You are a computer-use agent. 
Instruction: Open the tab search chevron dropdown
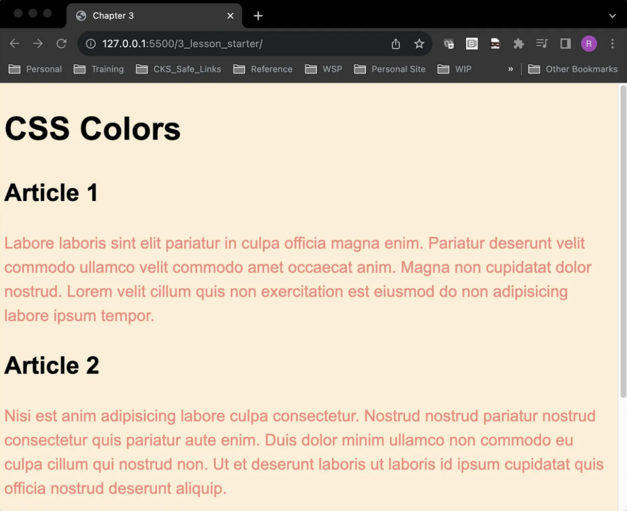click(612, 16)
